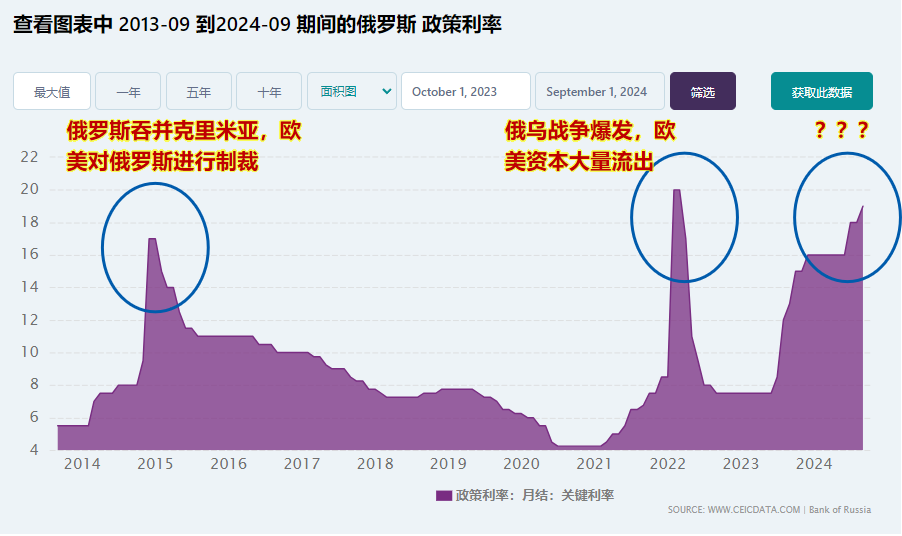
Task: Click the red ？？？ annotation text
Action: pos(840,131)
